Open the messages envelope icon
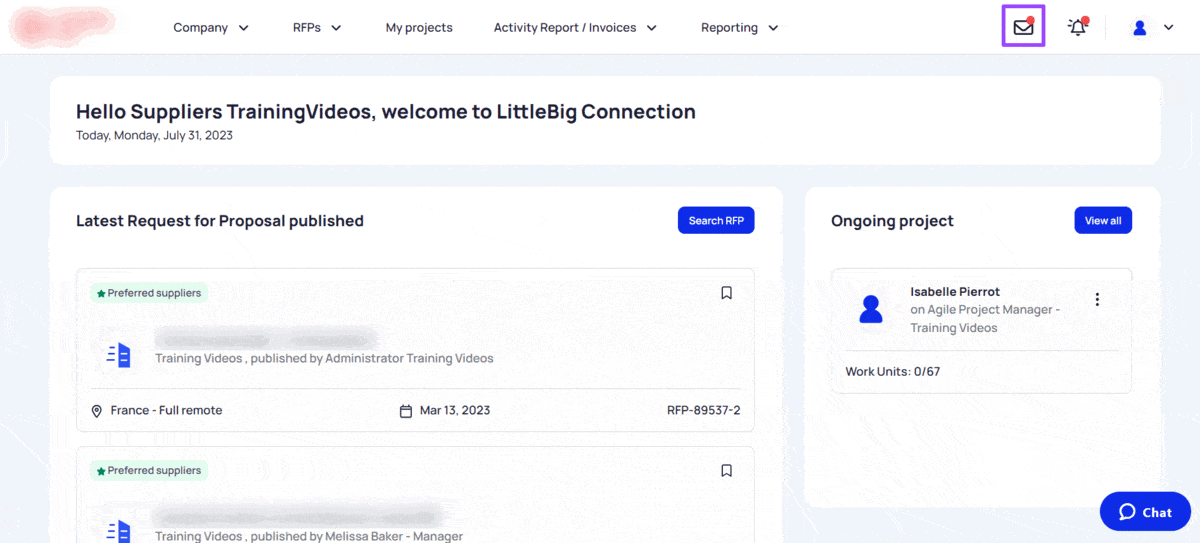 click(1023, 27)
